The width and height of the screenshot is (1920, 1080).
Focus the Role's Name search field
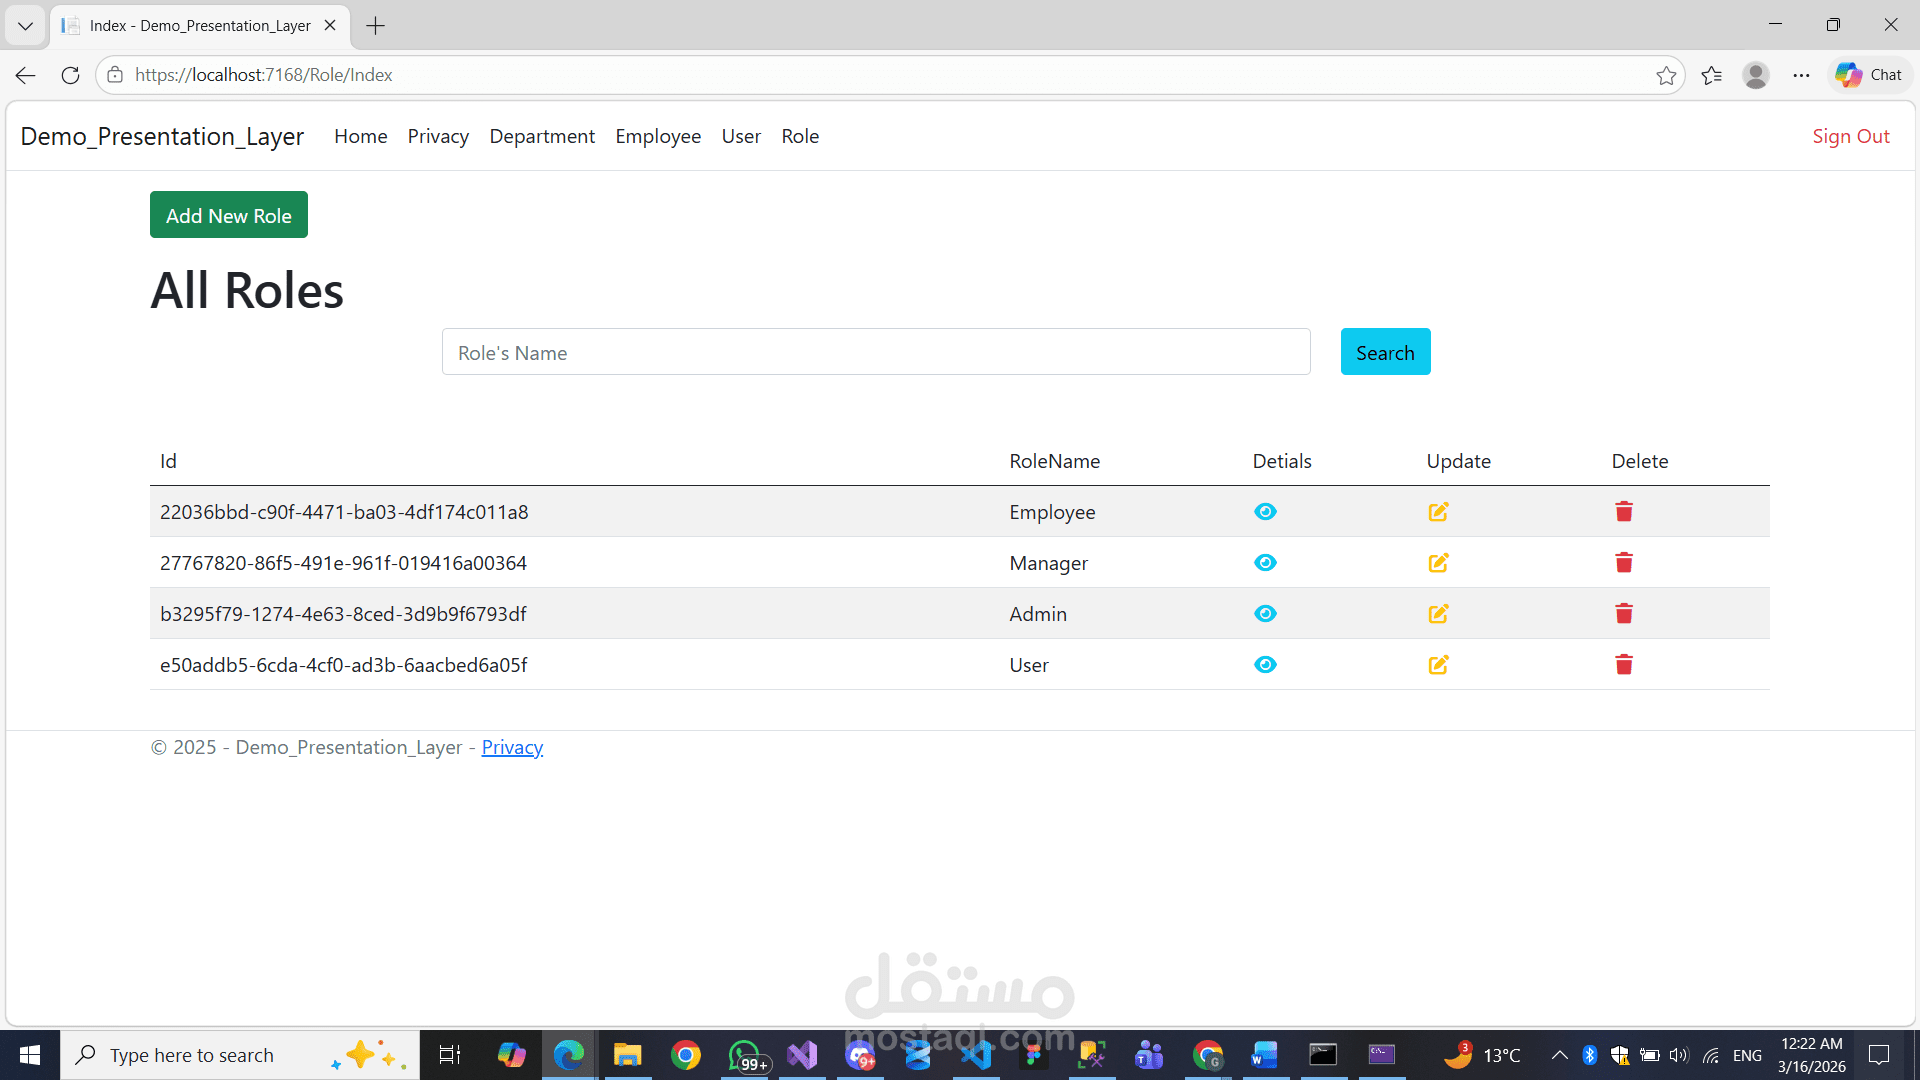click(876, 352)
